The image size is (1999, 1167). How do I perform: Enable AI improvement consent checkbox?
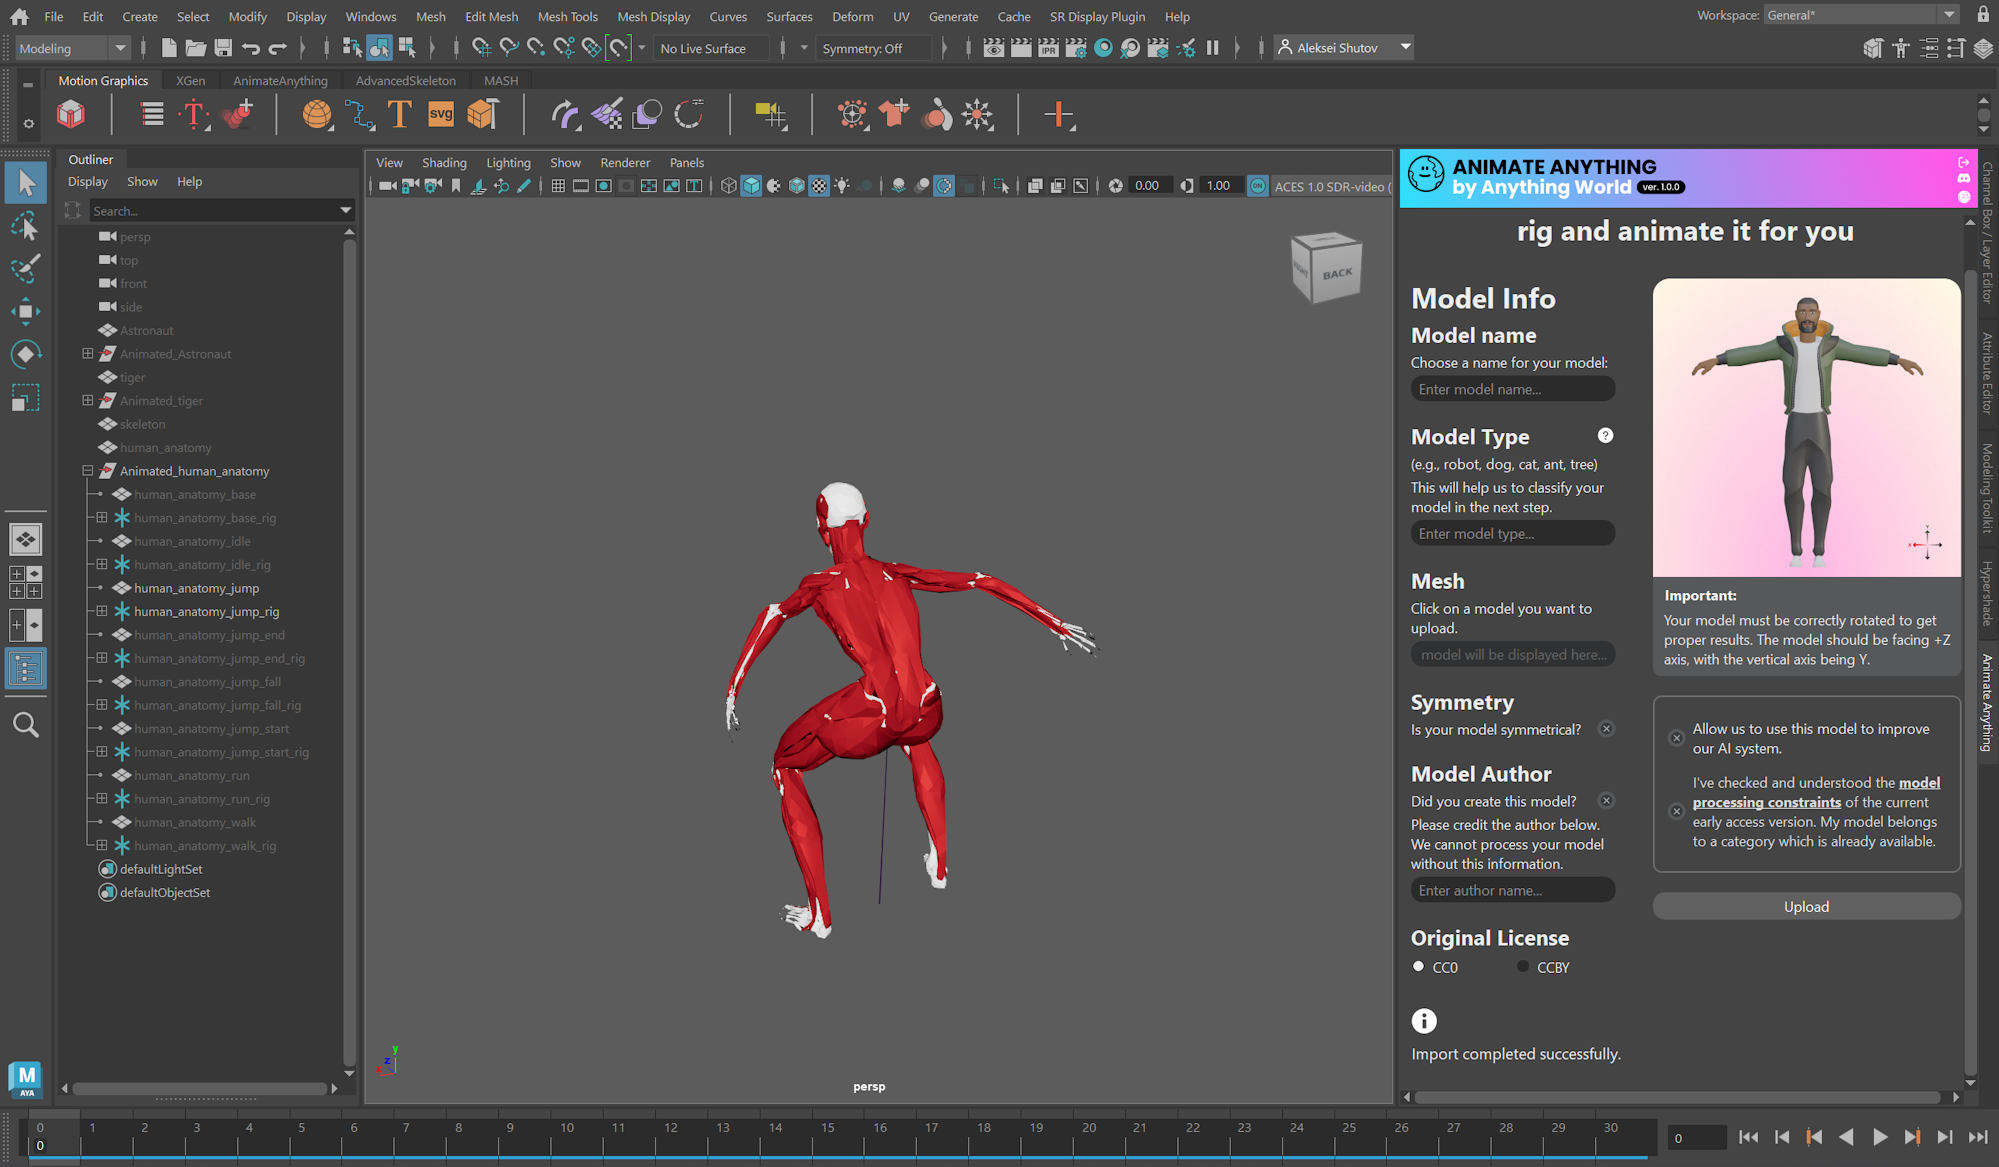pyautogui.click(x=1677, y=738)
